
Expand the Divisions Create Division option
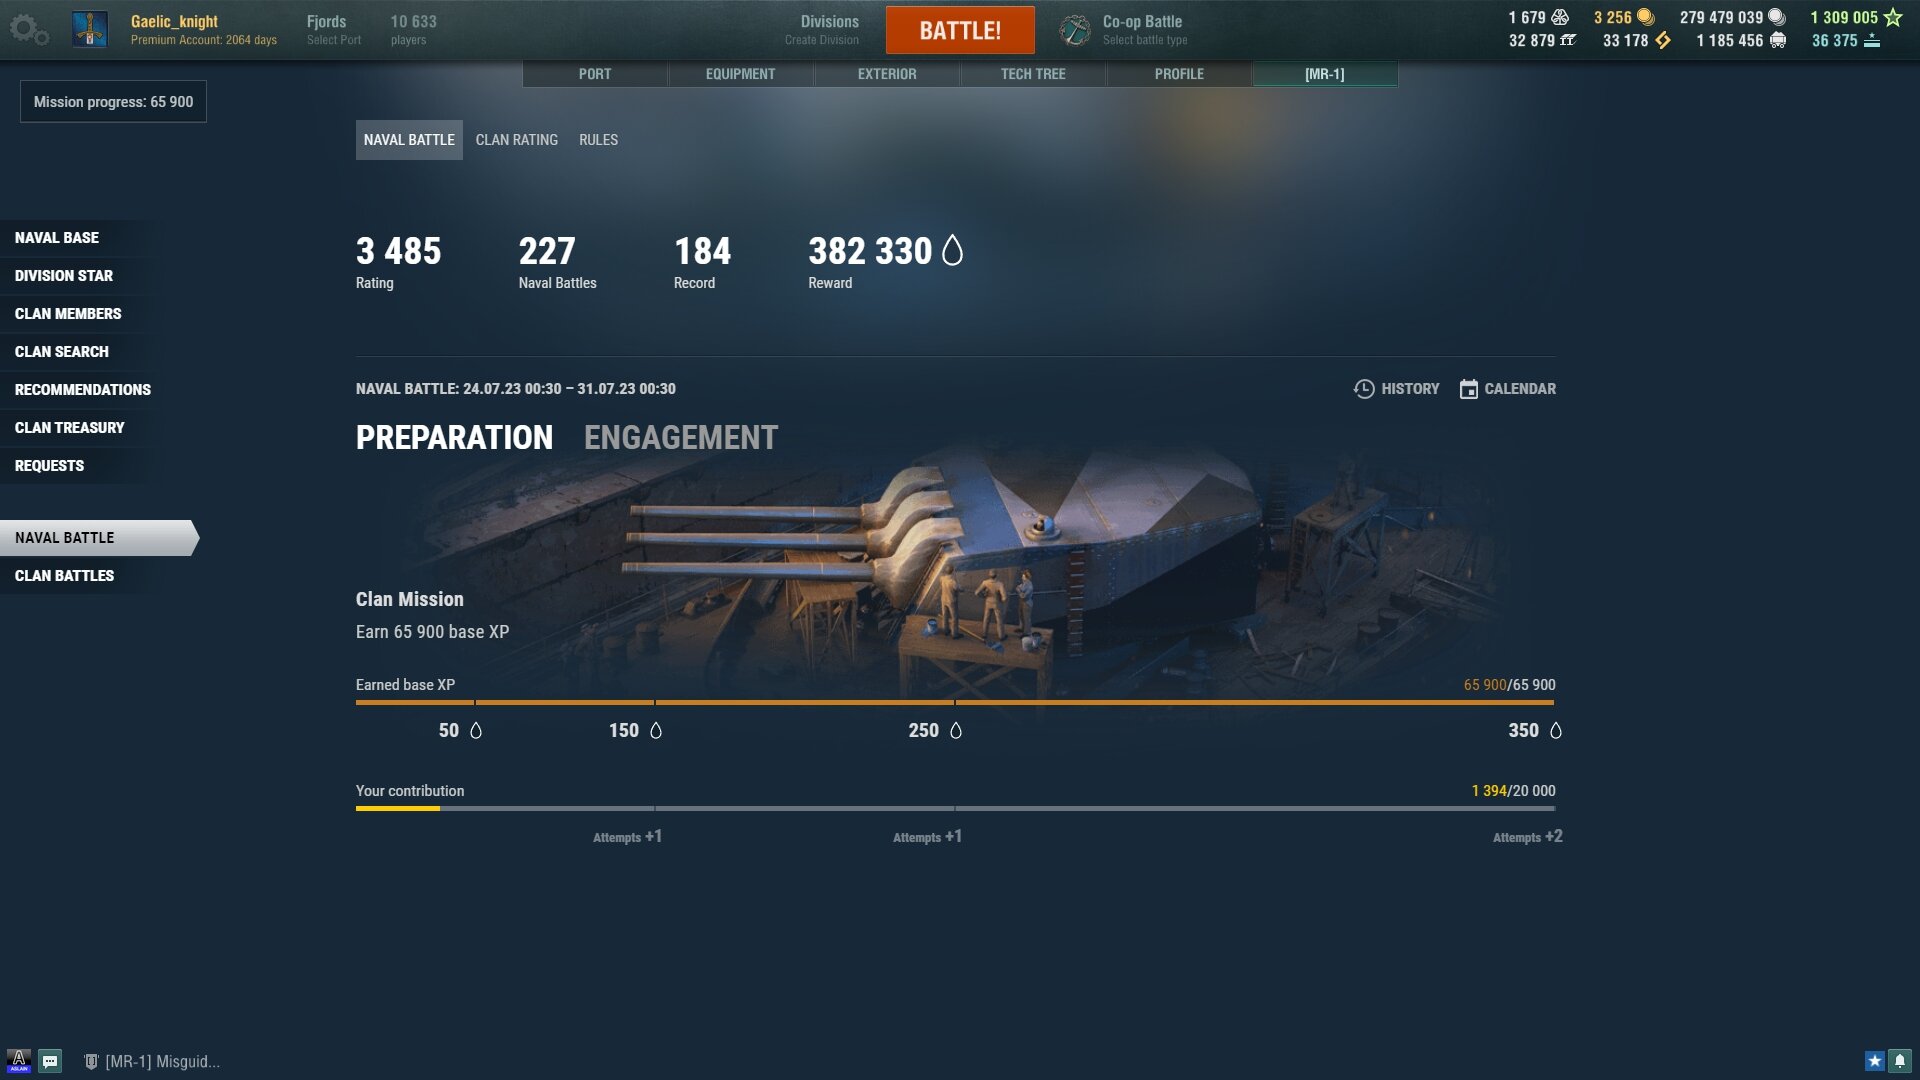[822, 29]
